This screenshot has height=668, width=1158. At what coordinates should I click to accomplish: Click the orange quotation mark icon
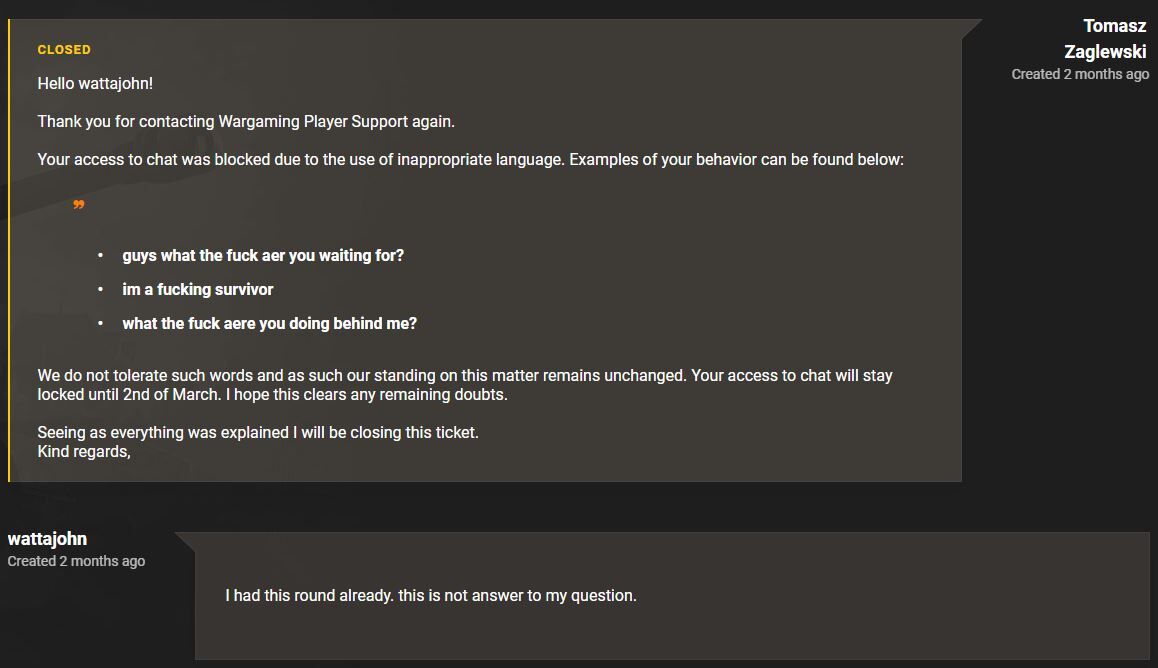coord(79,205)
